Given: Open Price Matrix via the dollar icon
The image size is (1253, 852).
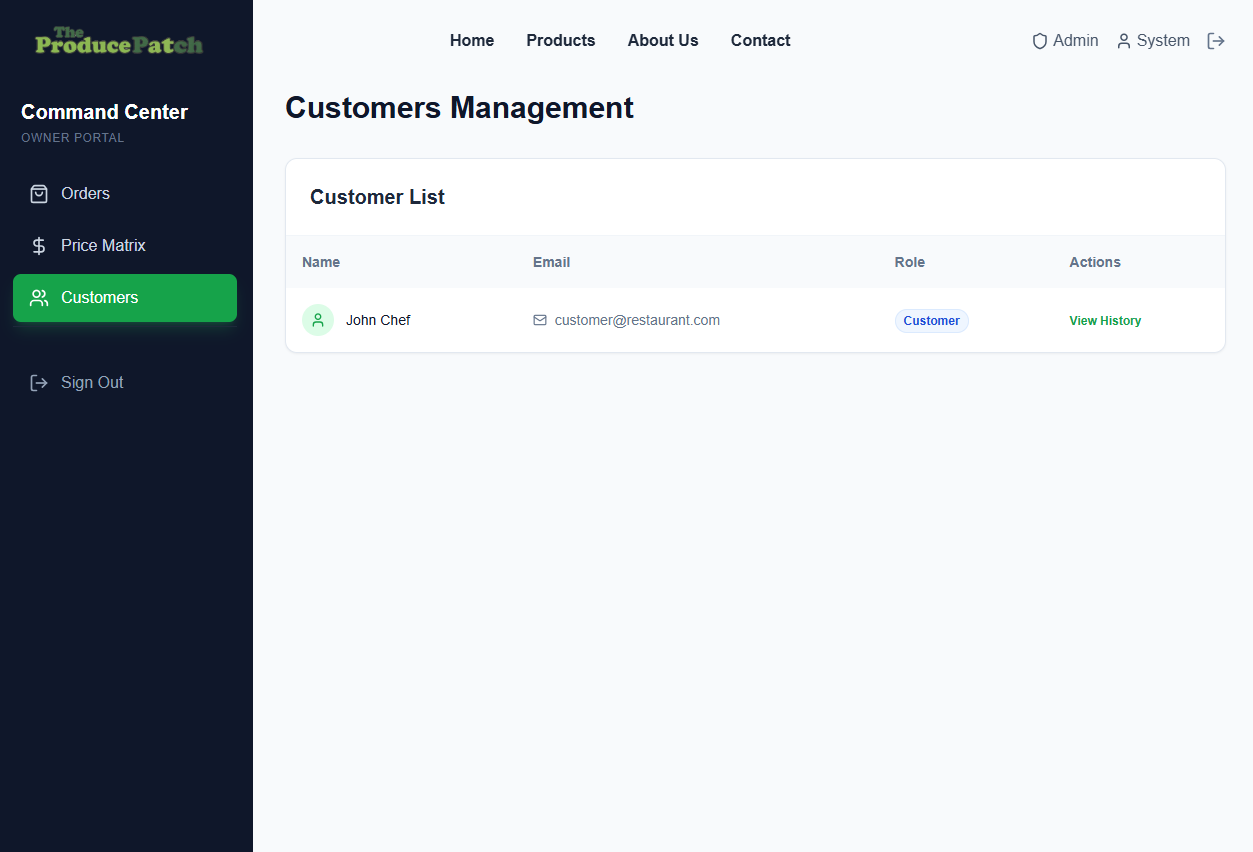Looking at the screenshot, I should click(x=38, y=245).
